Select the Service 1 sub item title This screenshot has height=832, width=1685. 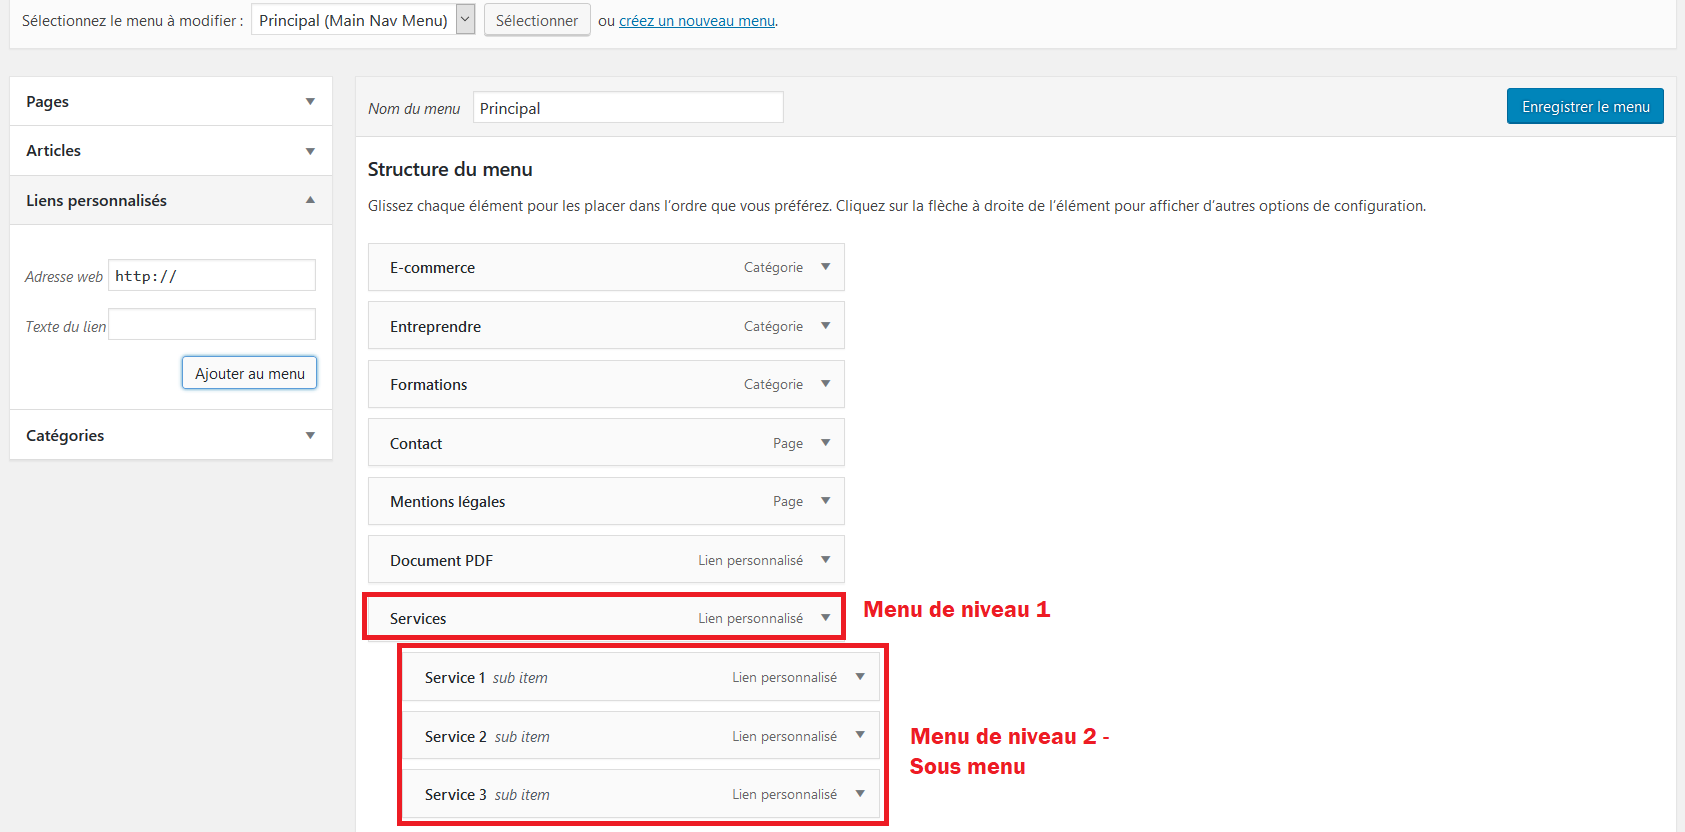(x=455, y=678)
